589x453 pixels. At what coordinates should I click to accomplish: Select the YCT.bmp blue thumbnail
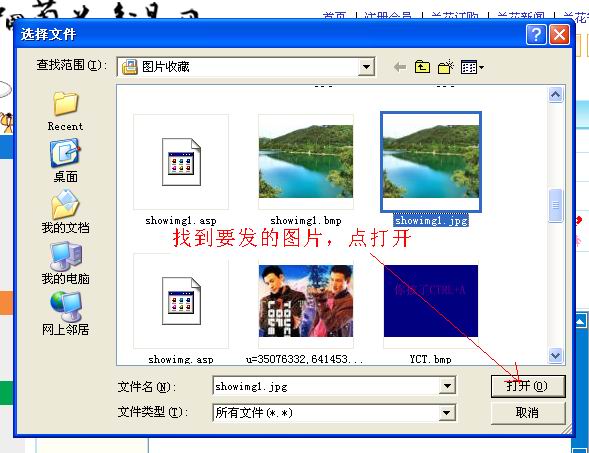(x=431, y=301)
